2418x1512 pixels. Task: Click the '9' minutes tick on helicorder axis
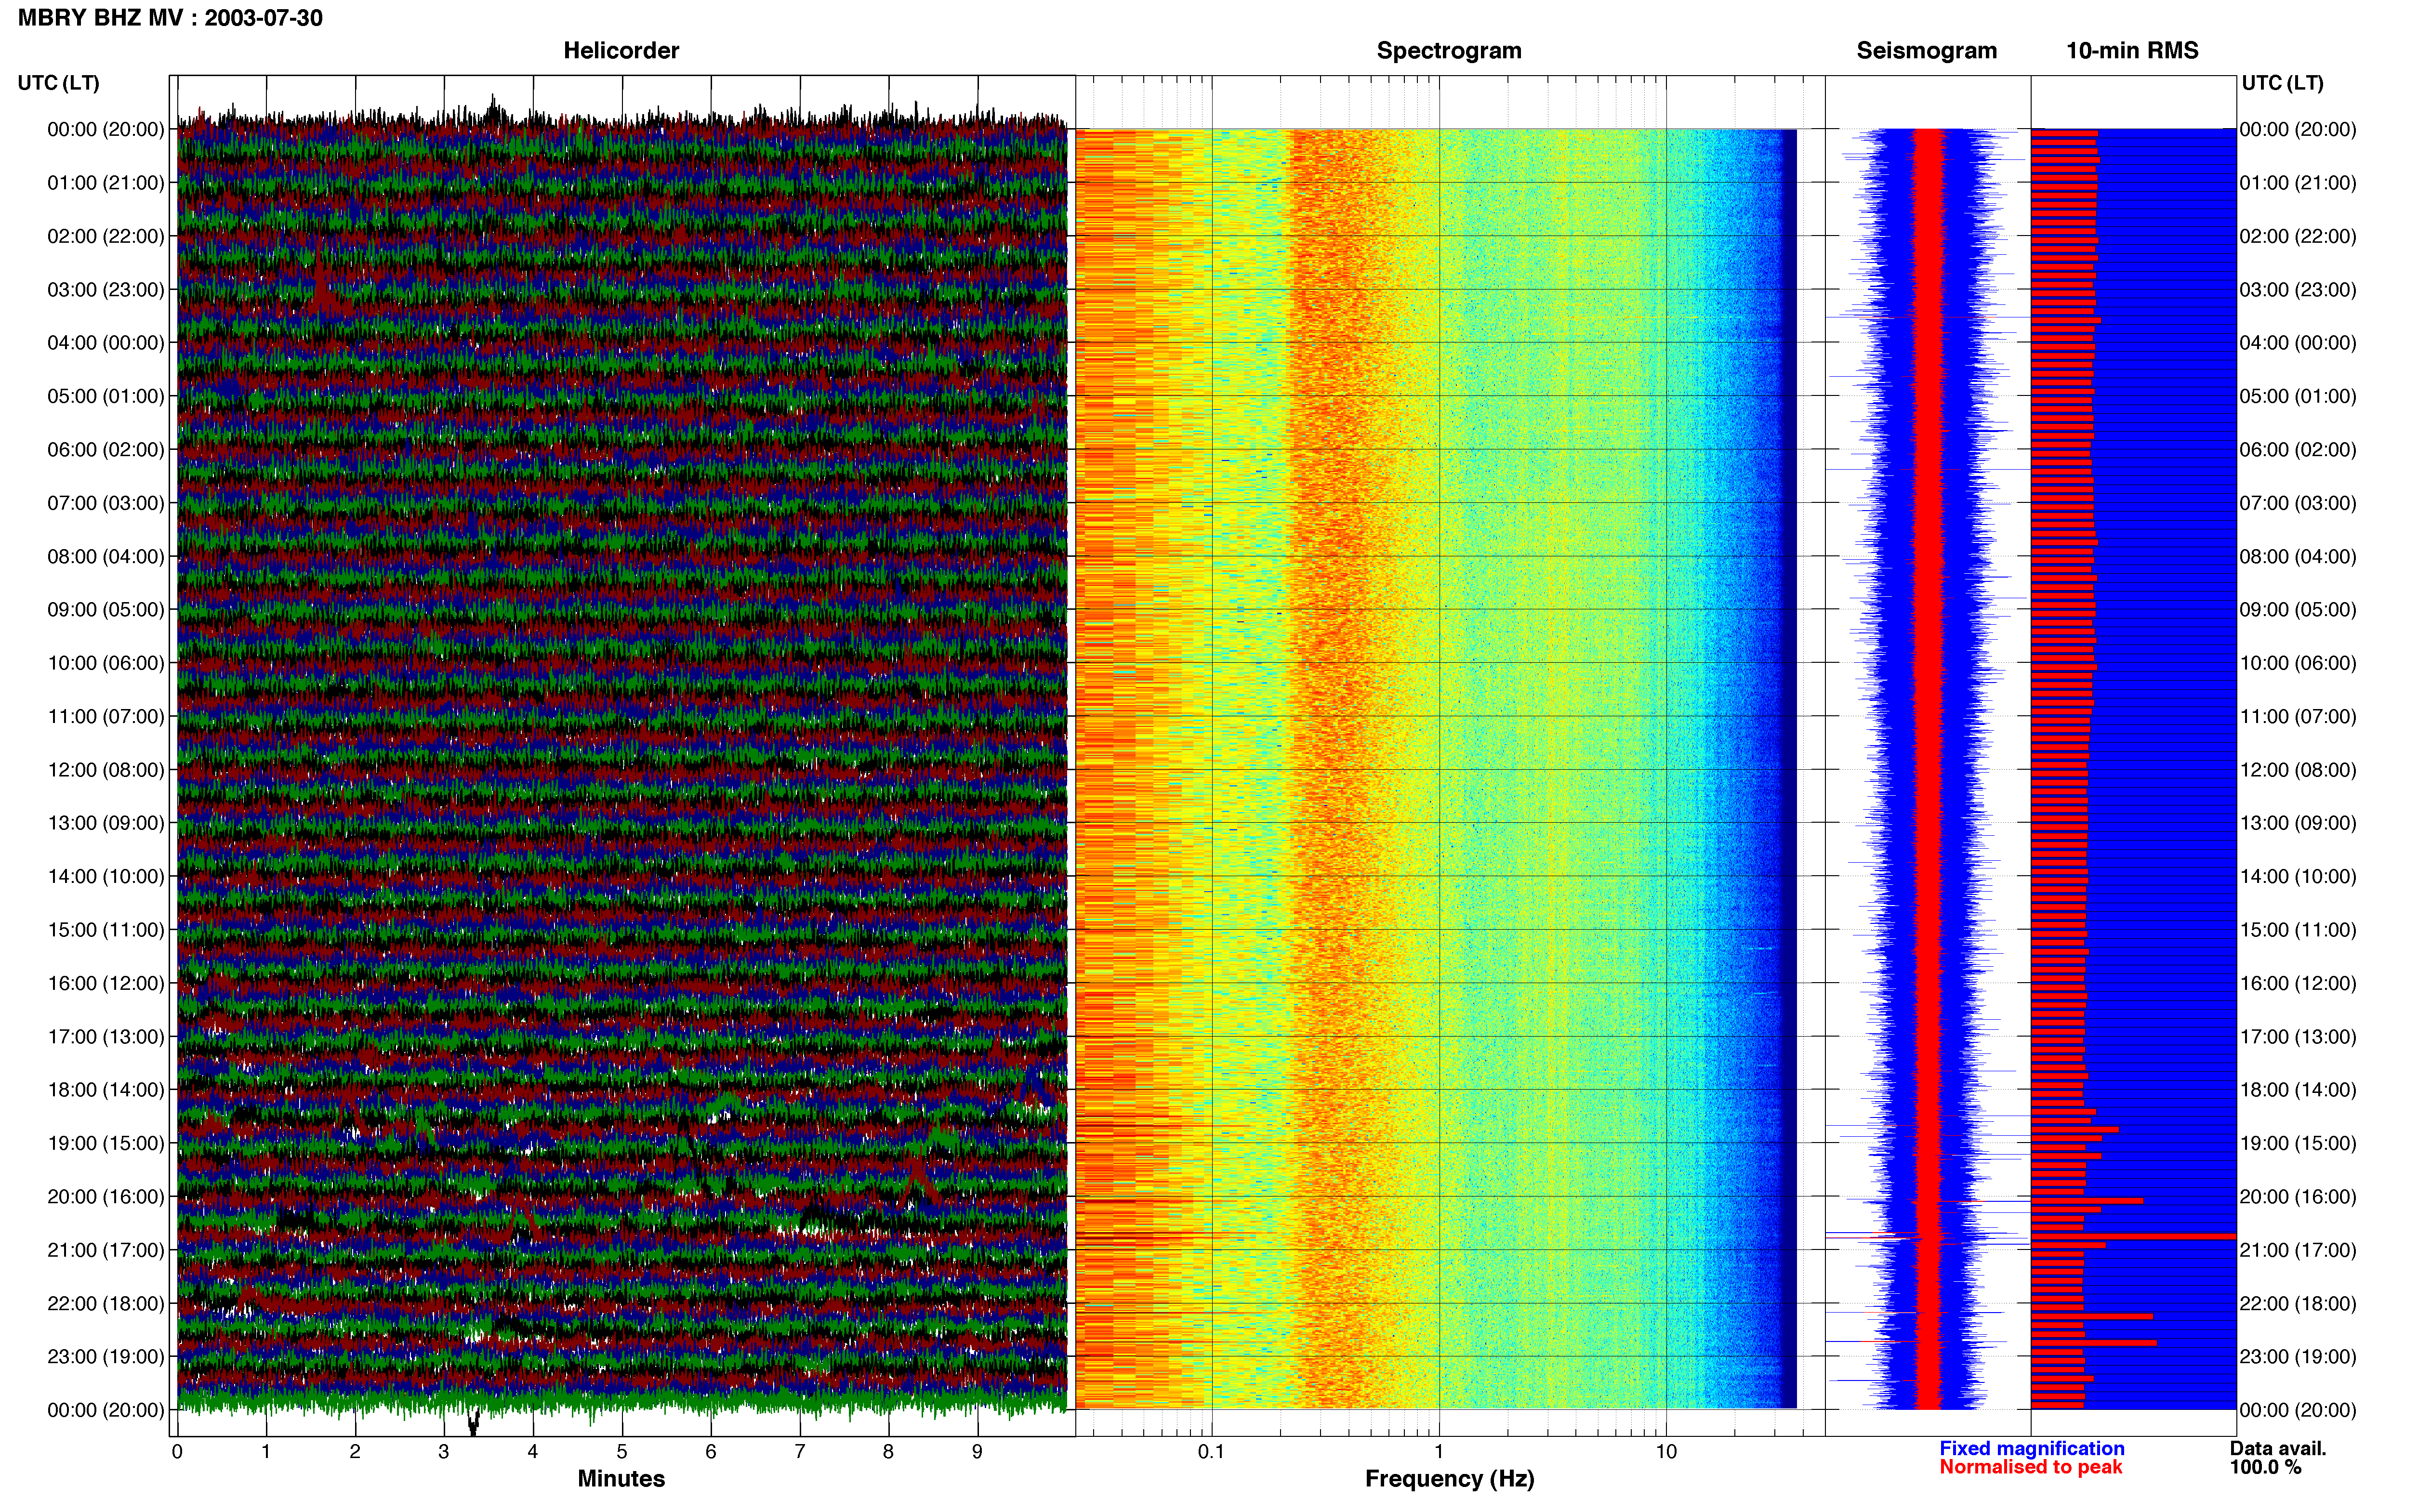[977, 1452]
